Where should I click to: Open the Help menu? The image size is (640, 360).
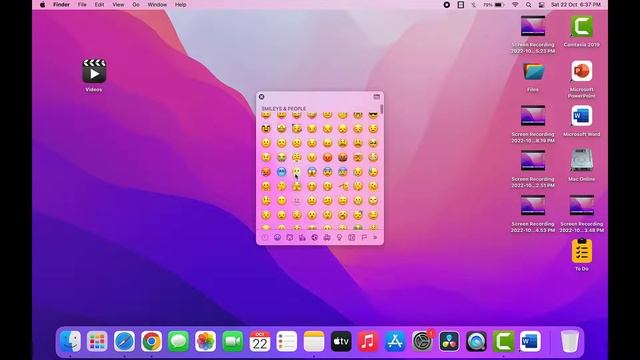point(180,4)
